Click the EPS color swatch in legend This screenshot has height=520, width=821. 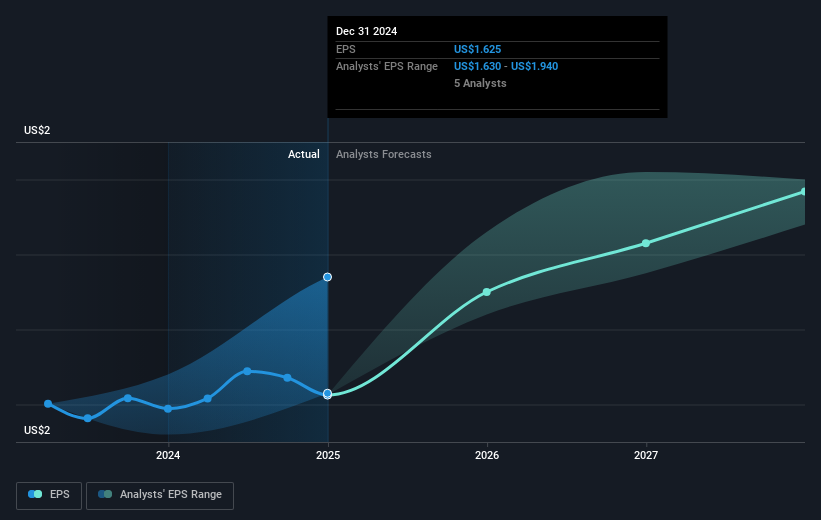(35, 494)
